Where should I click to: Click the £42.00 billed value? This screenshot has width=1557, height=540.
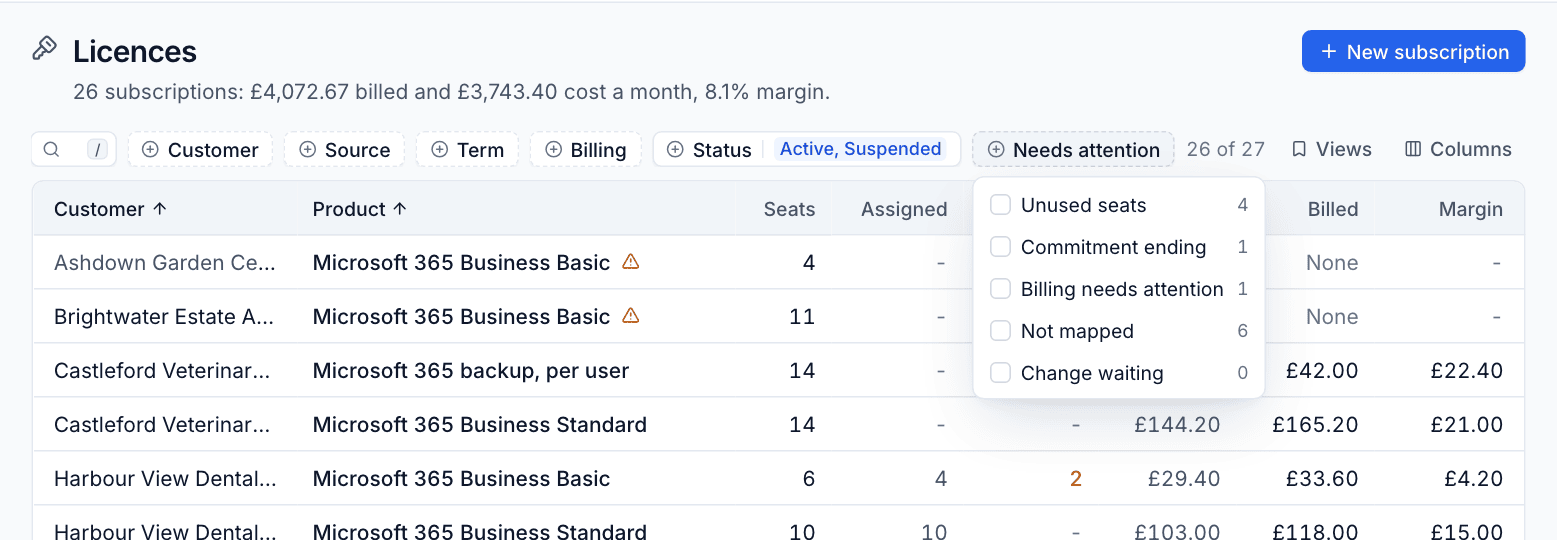pyautogui.click(x=1322, y=370)
